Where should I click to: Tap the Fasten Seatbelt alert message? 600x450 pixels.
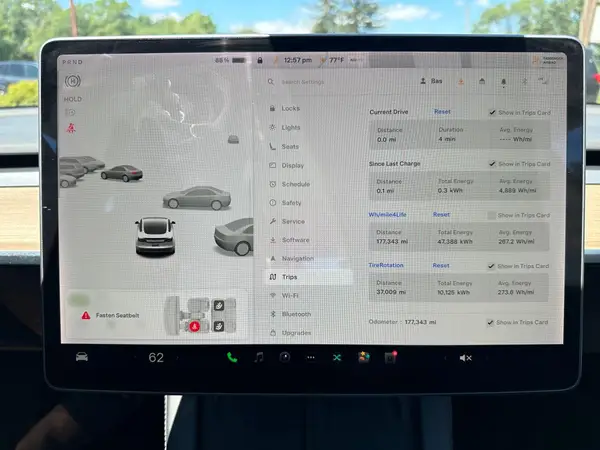[x=117, y=315]
